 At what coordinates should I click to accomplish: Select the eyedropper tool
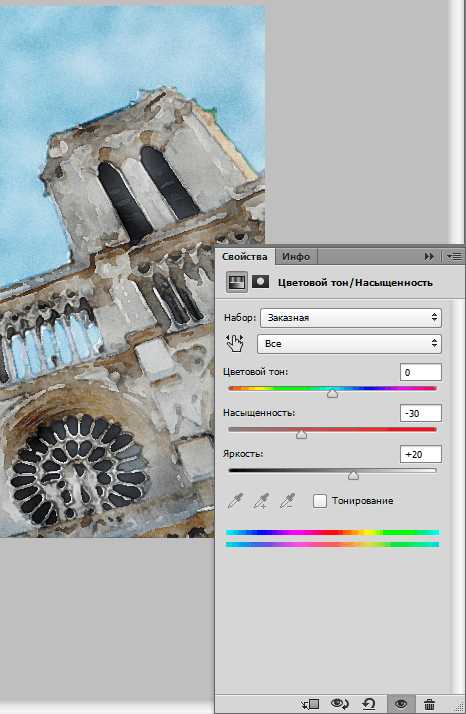pyautogui.click(x=236, y=501)
